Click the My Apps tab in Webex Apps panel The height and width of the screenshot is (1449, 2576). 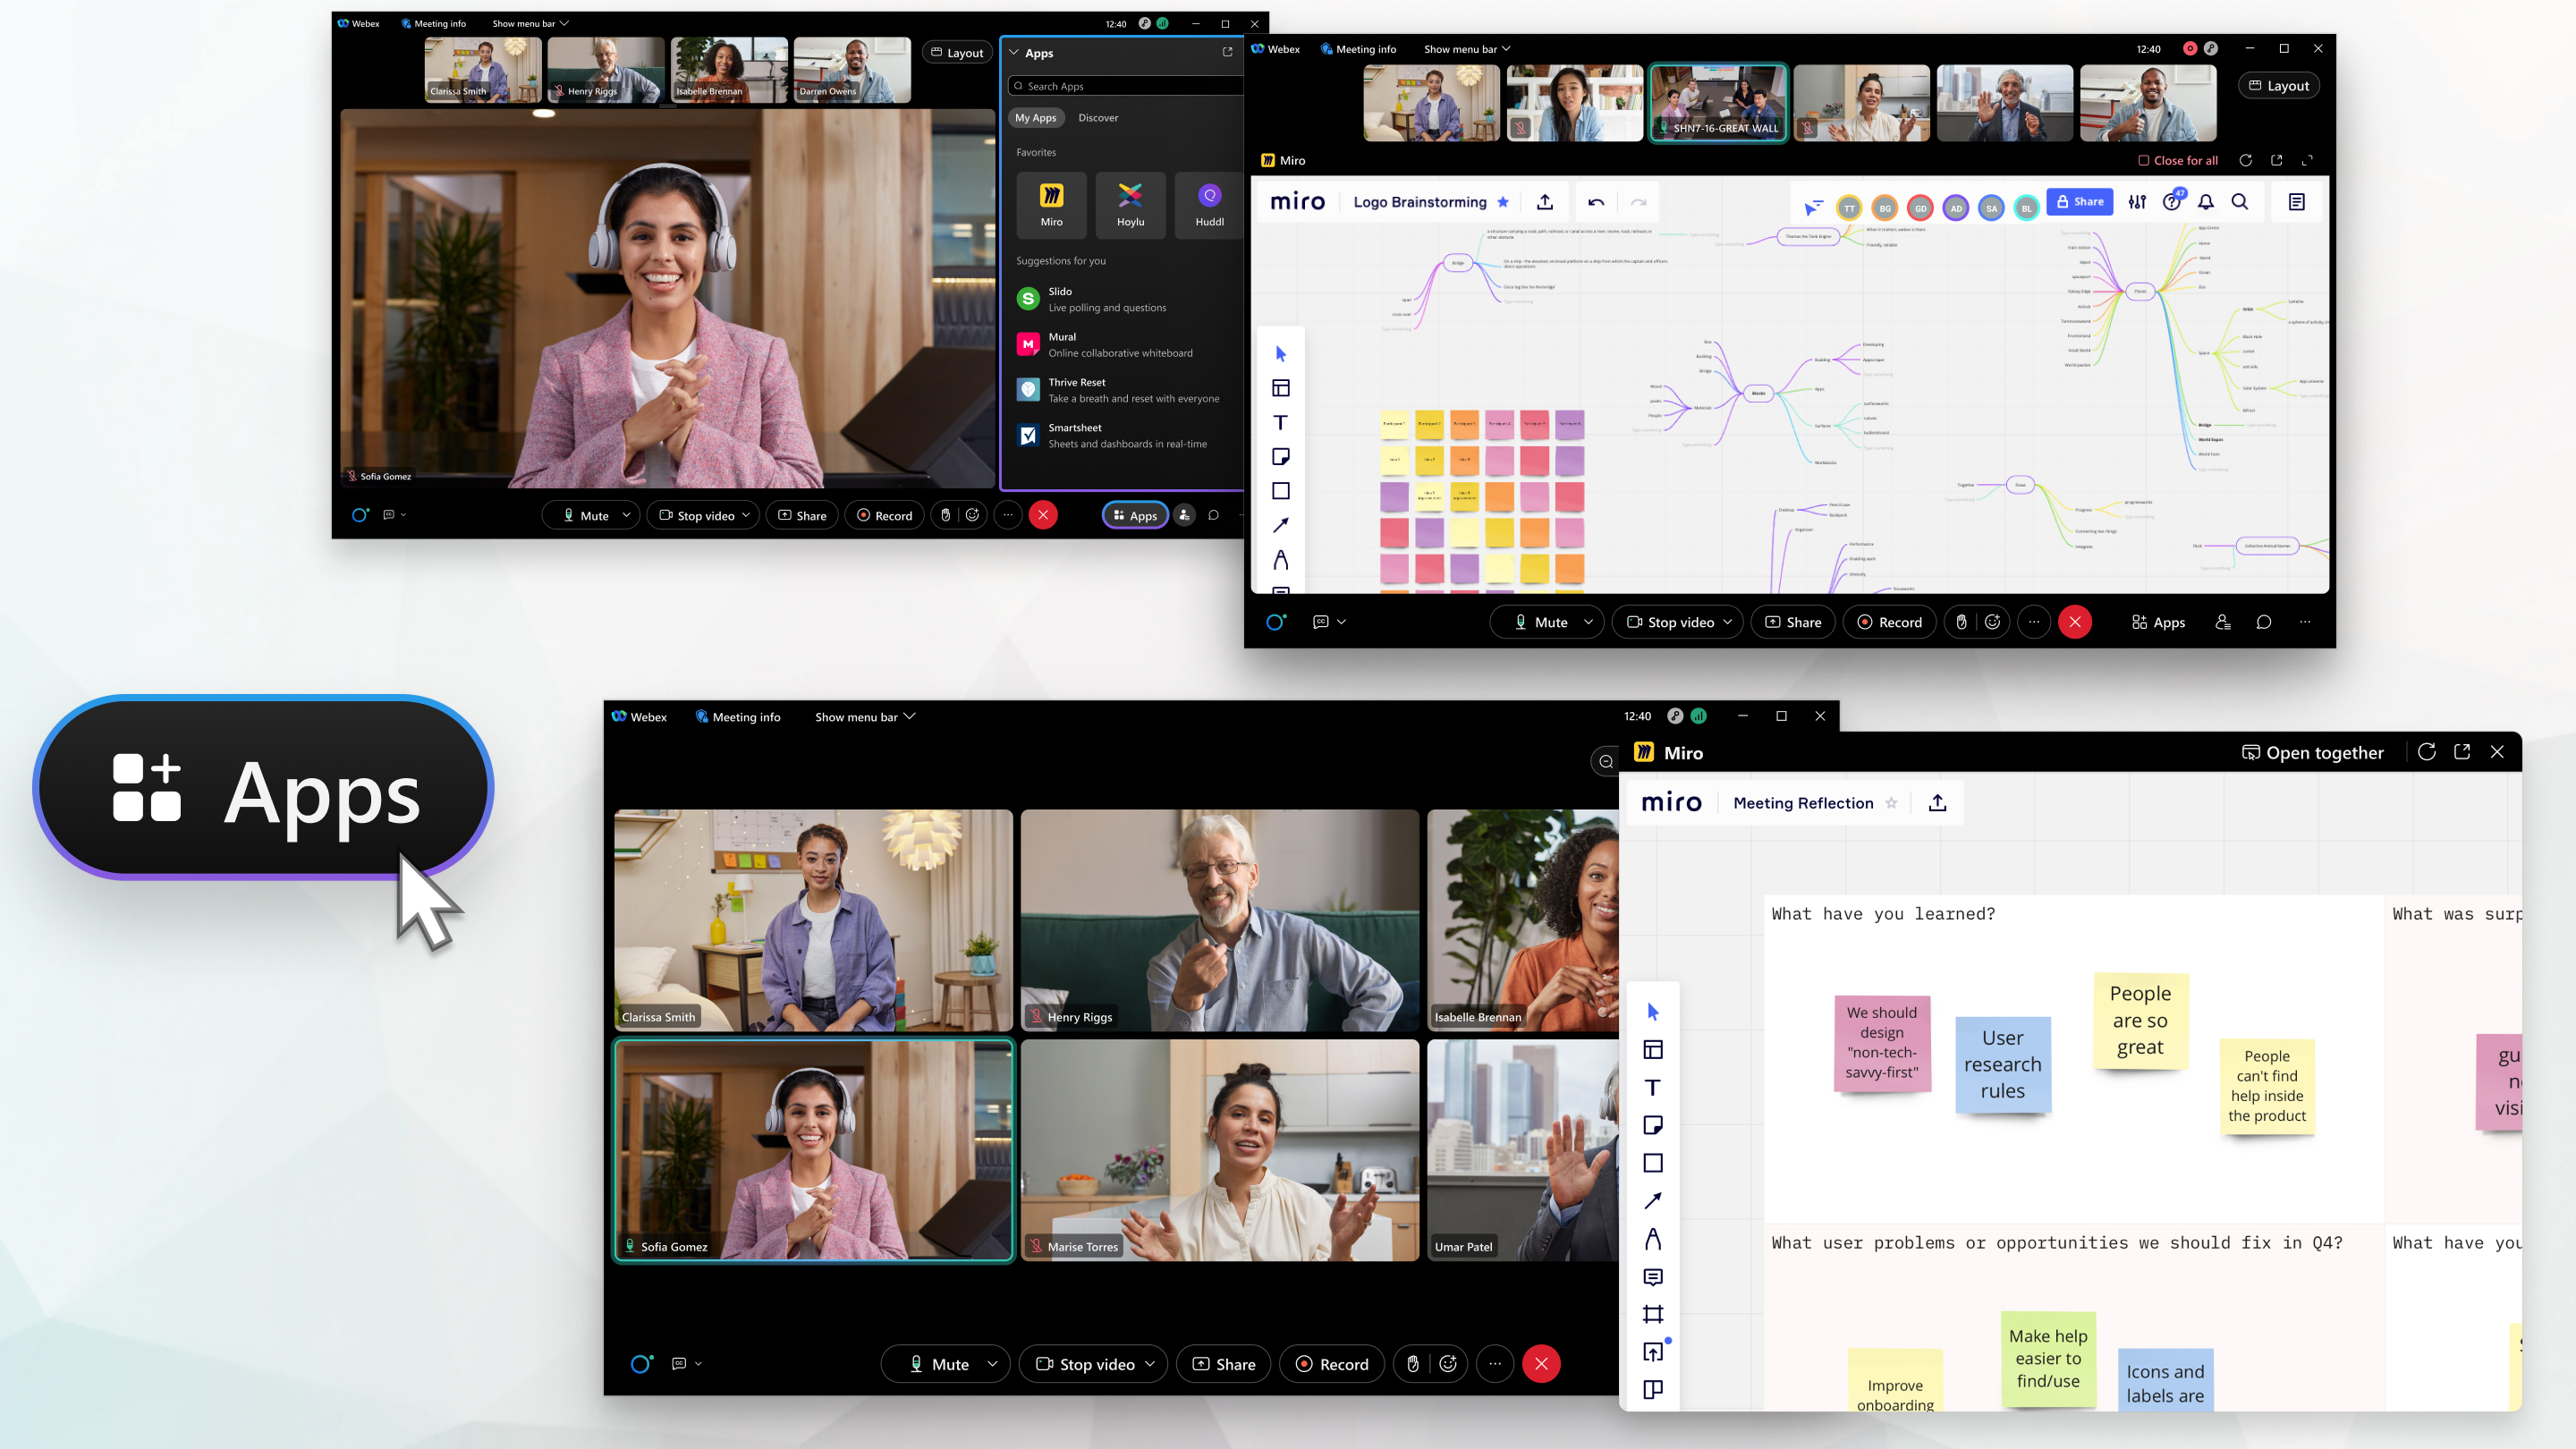tap(1035, 117)
